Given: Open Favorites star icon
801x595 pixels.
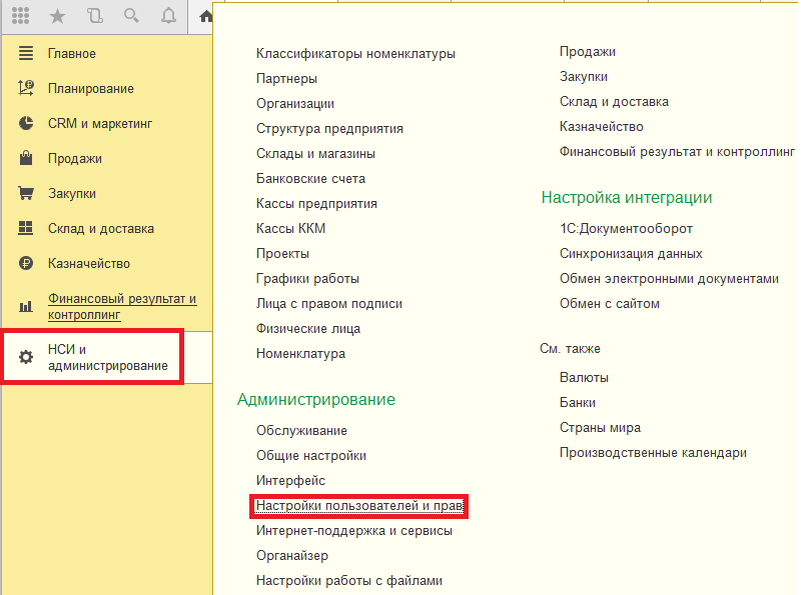Looking at the screenshot, I should point(57,16).
